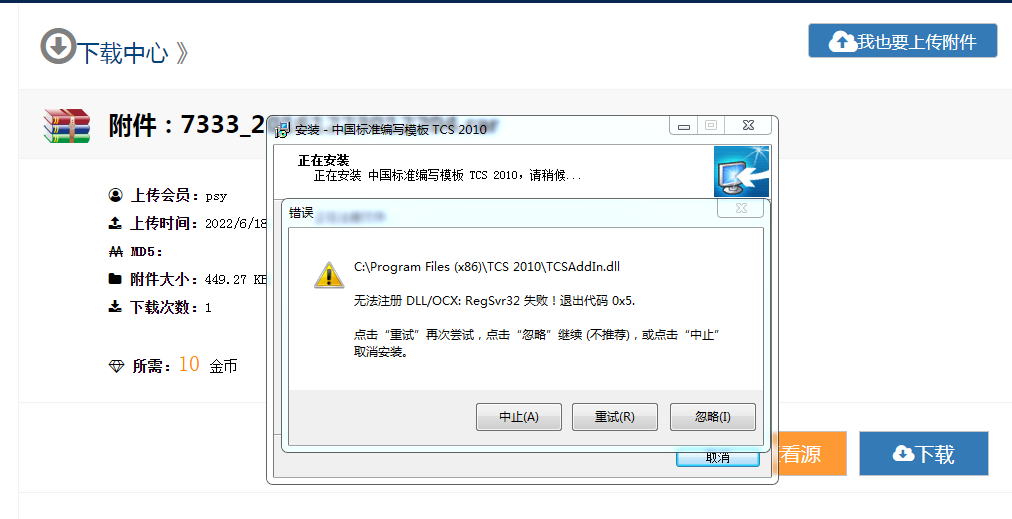Image resolution: width=1012 pixels, height=519 pixels.
Task: Click the 我也要上传附件 button
Action: coord(902,41)
